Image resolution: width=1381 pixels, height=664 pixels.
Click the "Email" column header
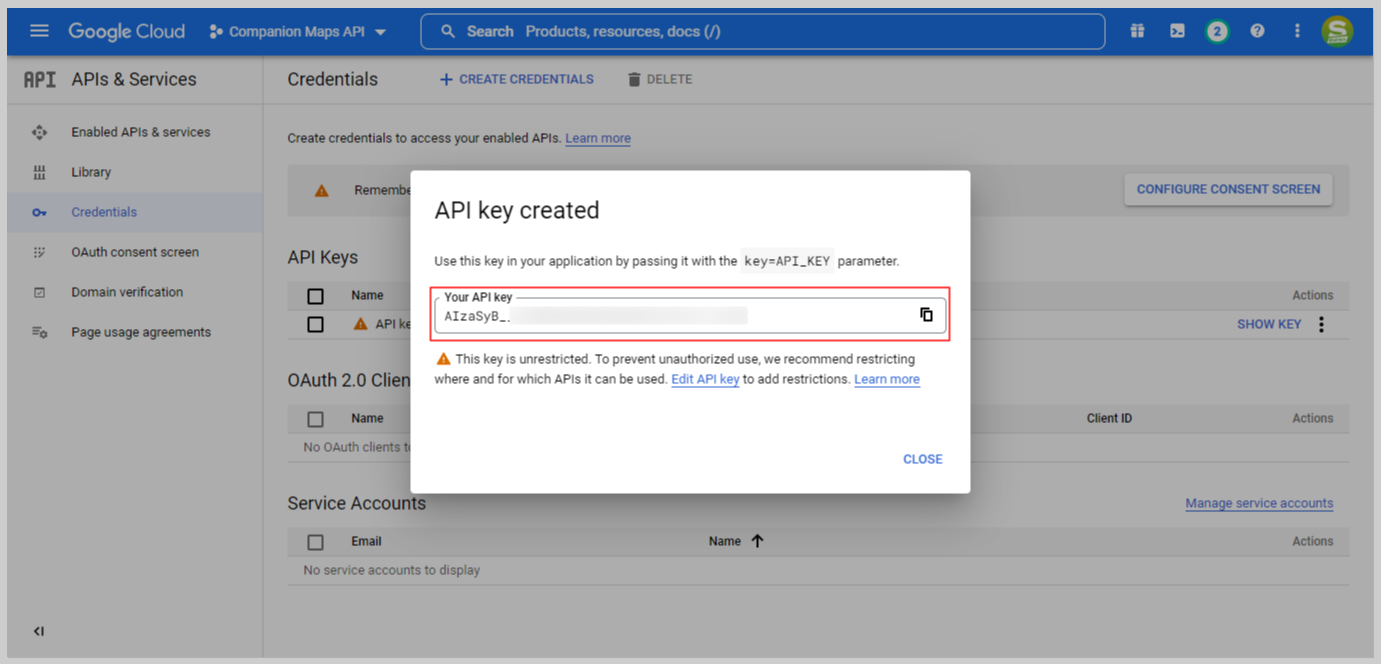(x=366, y=541)
